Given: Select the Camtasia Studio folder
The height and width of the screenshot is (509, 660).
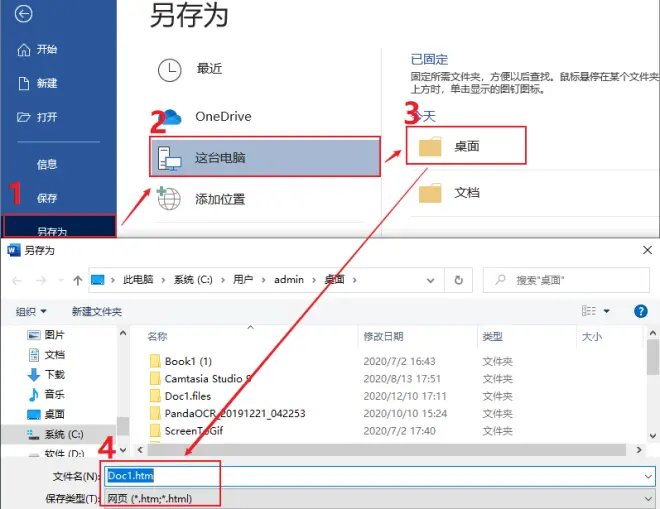Looking at the screenshot, I should 201,378.
